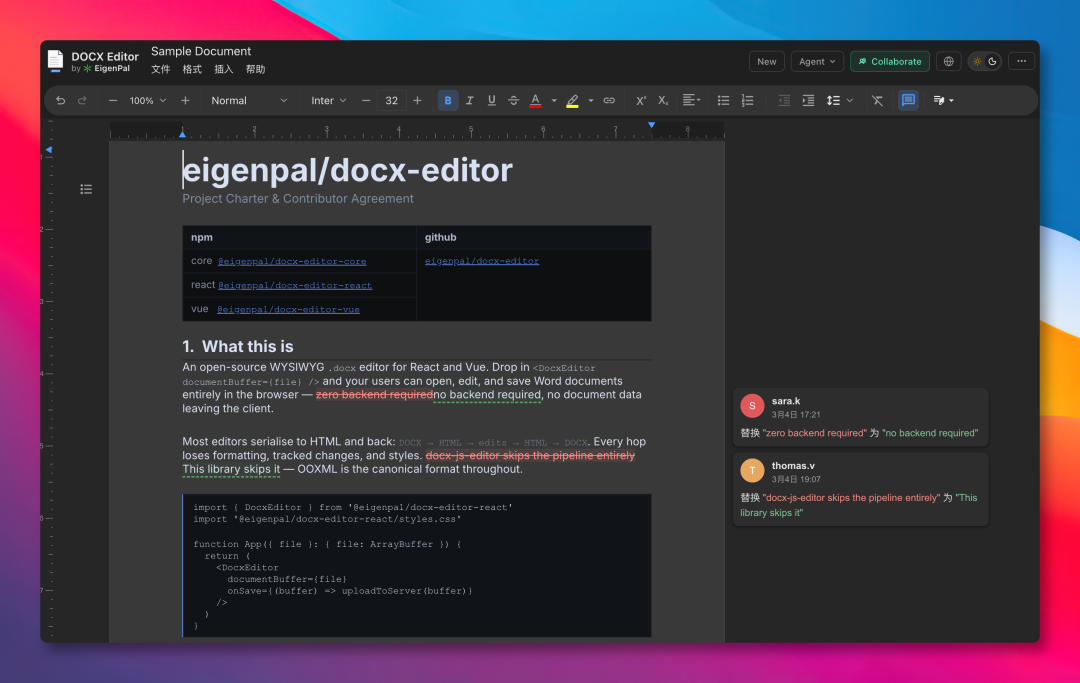Open the @eigenpal/docx-editor-core link

coord(292,261)
